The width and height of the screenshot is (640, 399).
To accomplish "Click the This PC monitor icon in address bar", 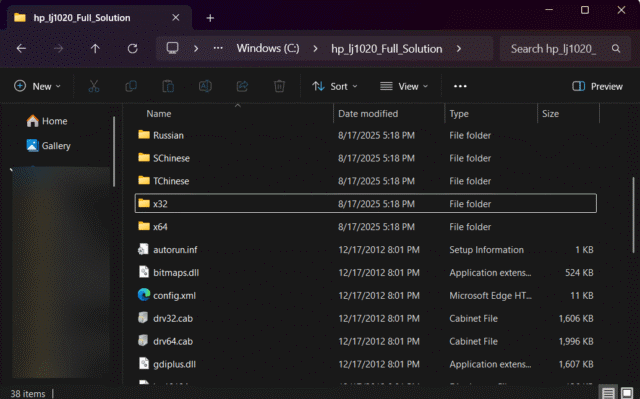I will (x=172, y=48).
